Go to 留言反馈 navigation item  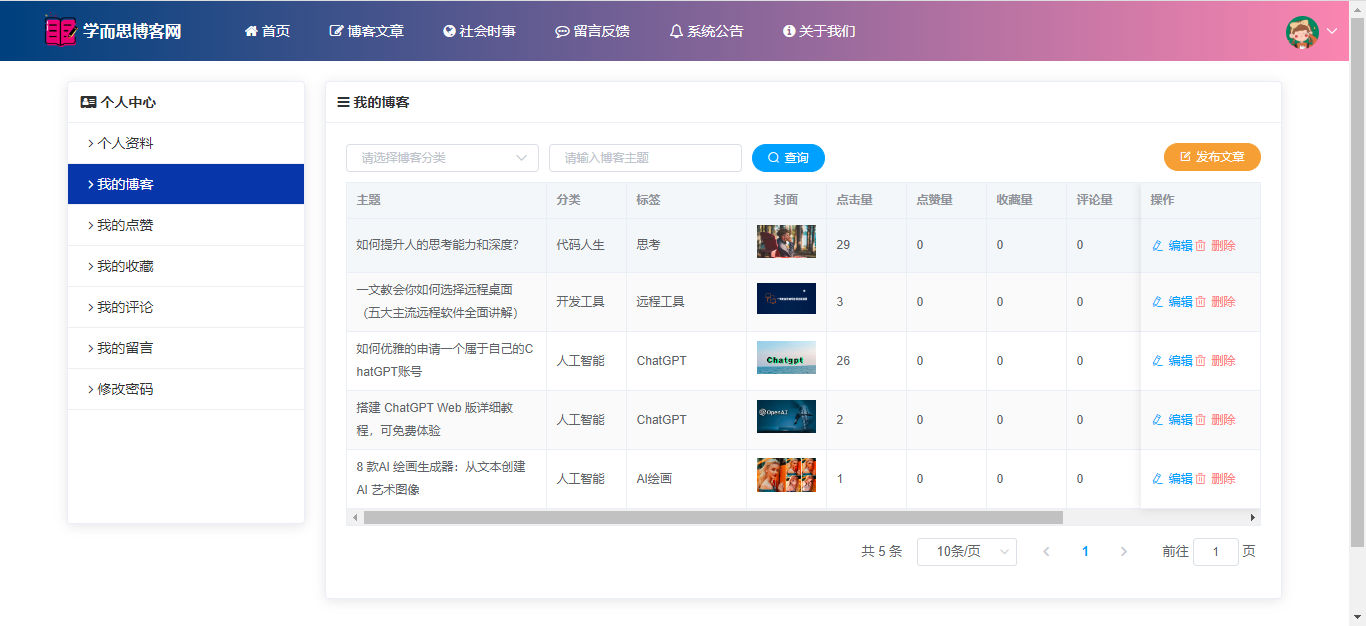592,31
